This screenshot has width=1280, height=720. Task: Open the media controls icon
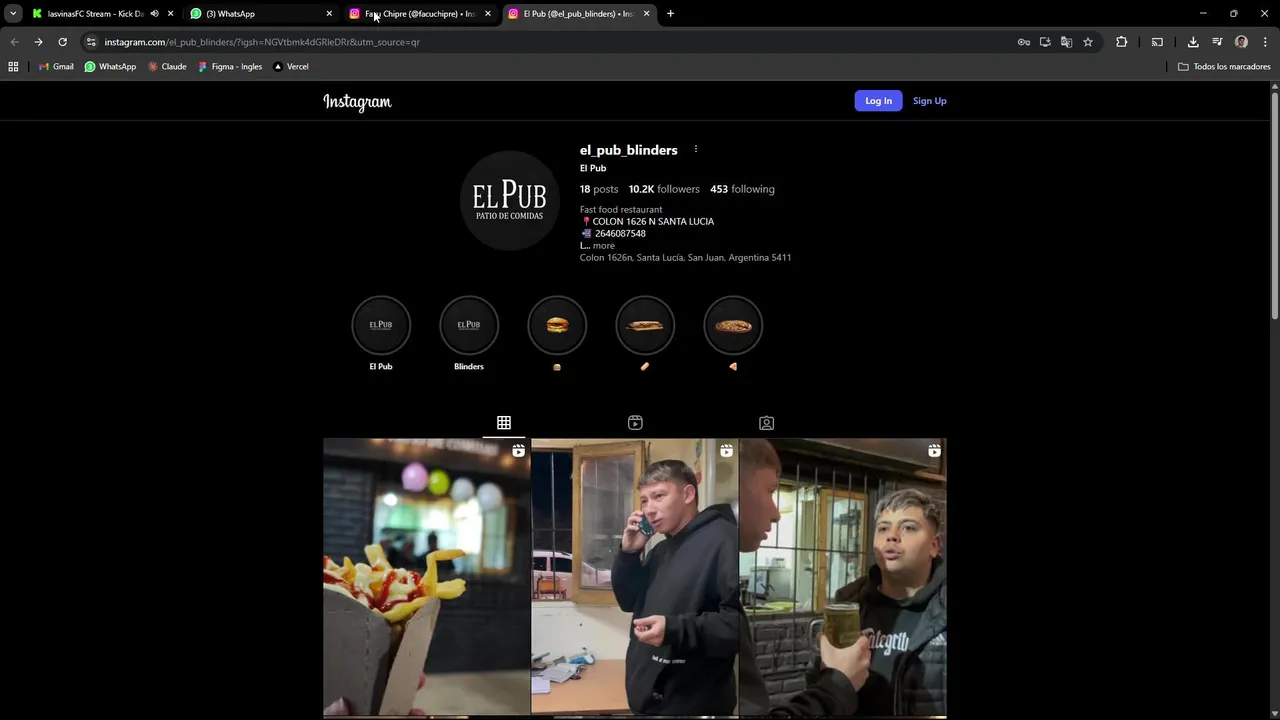[1217, 42]
